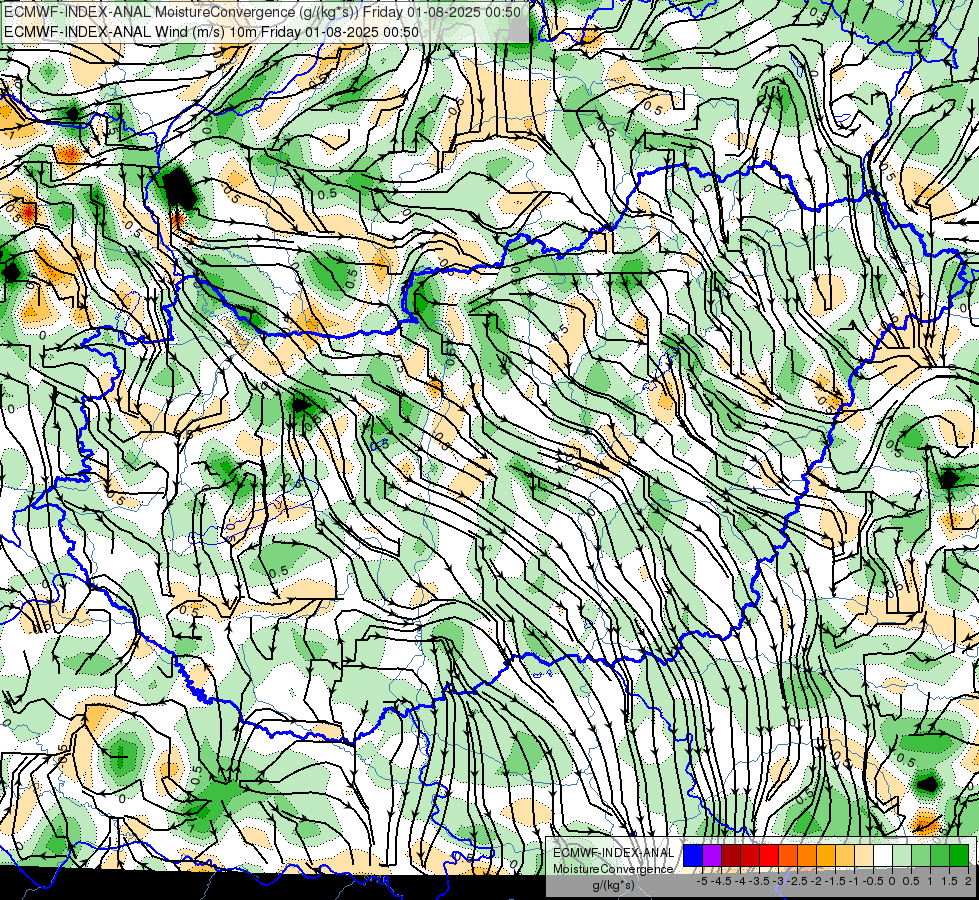Click the darkest green legend swatch
Screen dimensions: 979x900
pos(959,856)
